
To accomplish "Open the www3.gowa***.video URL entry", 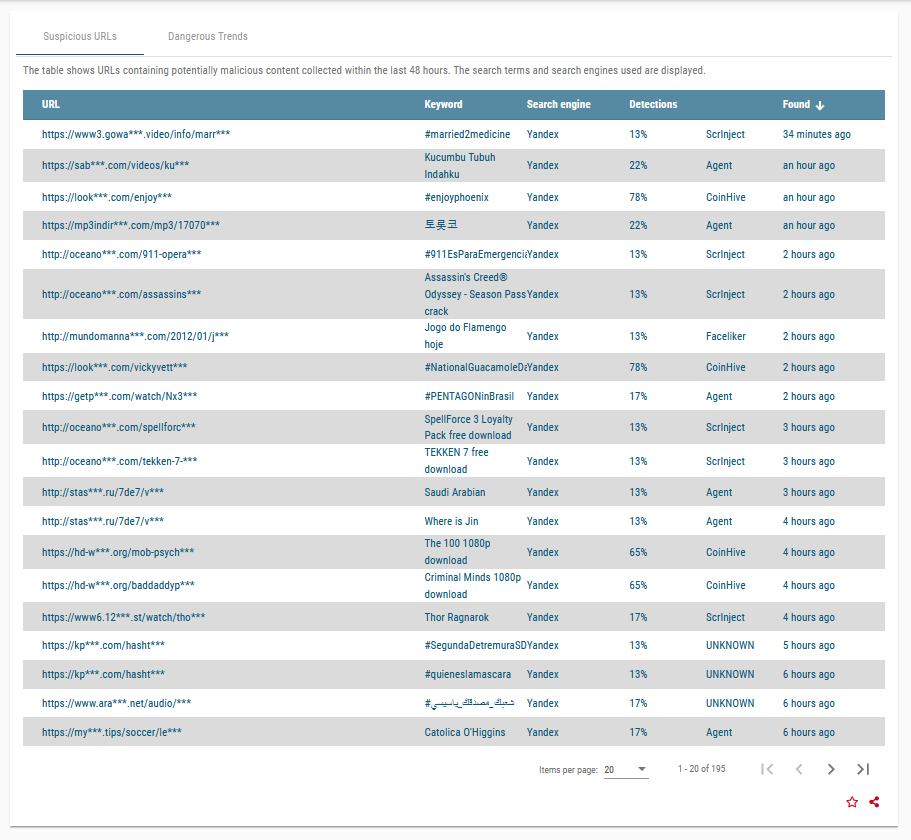I will click(136, 134).
